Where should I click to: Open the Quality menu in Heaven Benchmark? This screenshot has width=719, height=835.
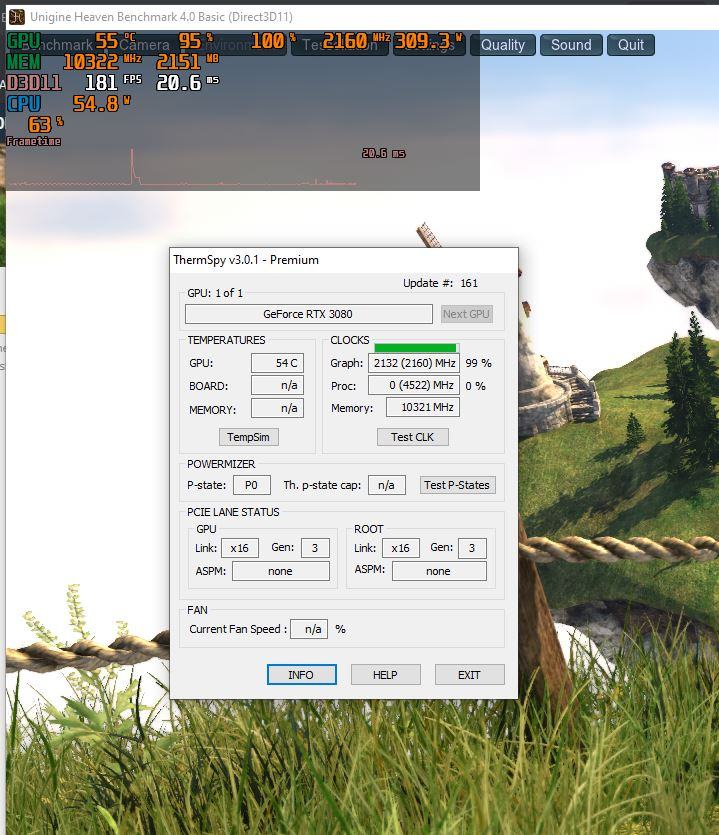click(503, 45)
